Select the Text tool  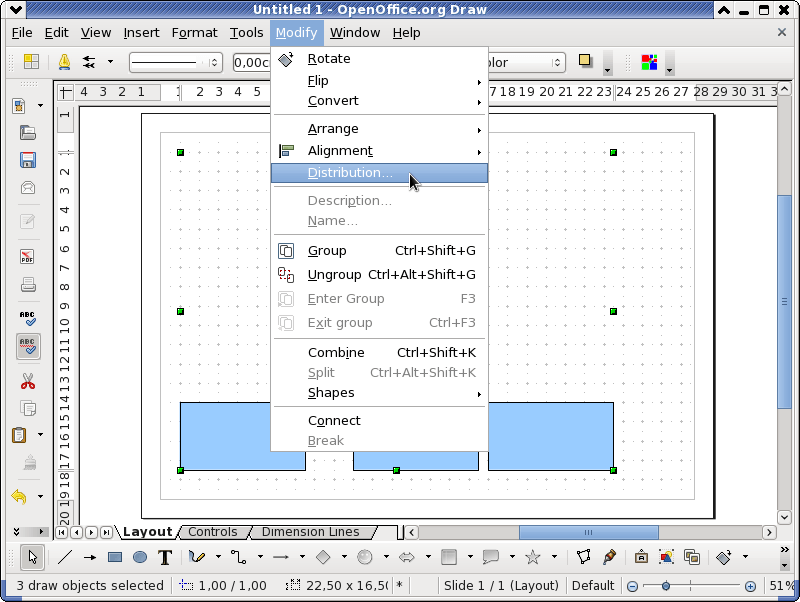[165, 557]
